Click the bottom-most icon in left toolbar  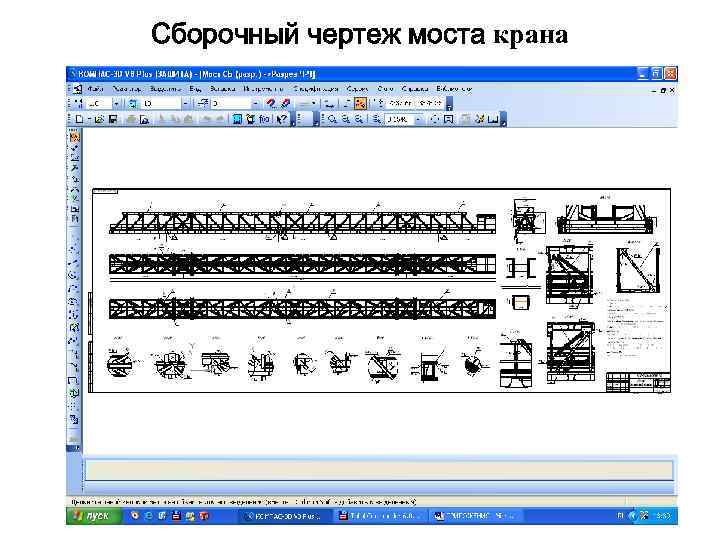point(74,419)
